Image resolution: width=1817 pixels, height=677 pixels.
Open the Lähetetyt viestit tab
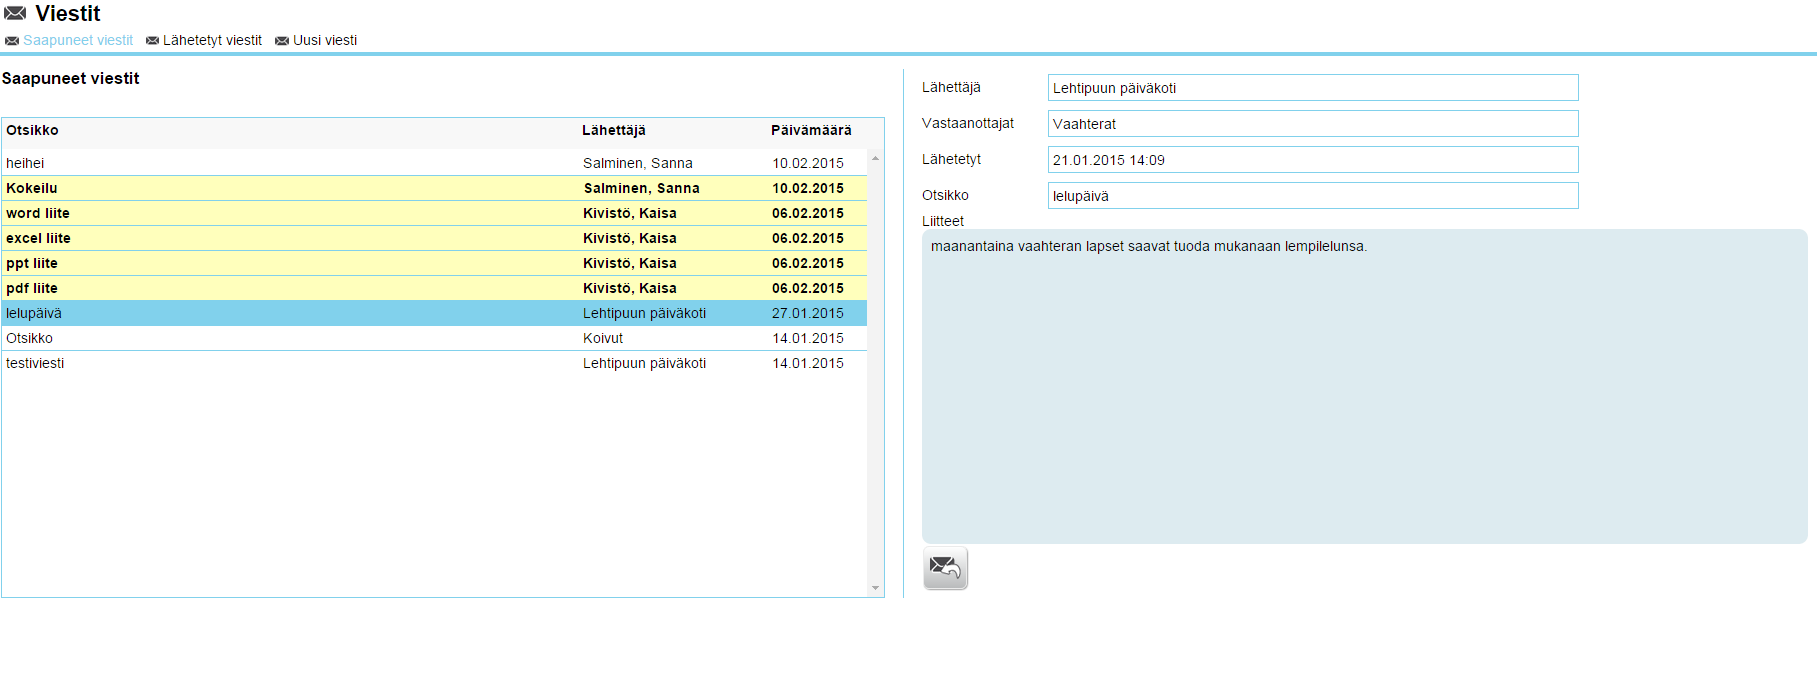pos(212,40)
